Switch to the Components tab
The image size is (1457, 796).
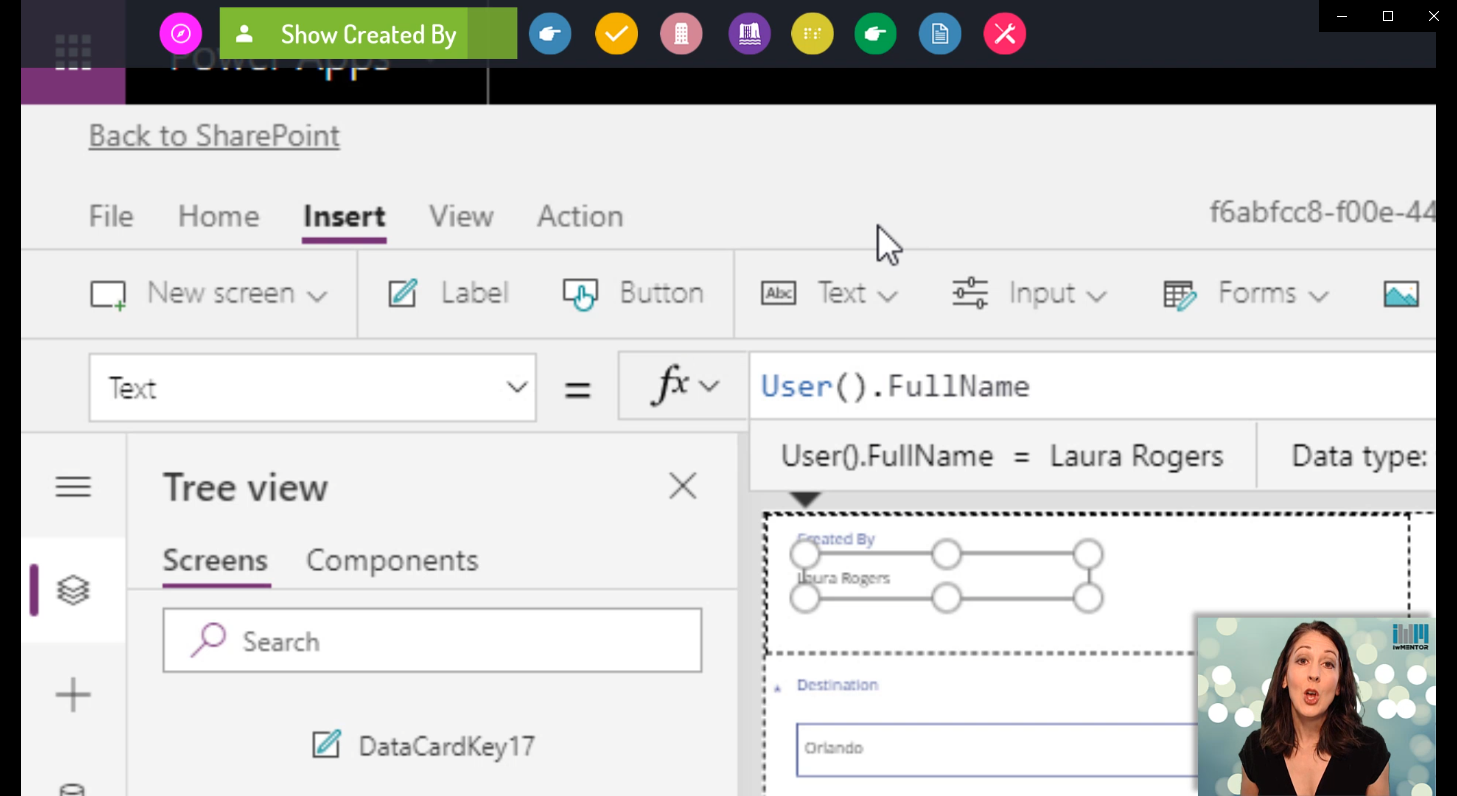pos(392,560)
